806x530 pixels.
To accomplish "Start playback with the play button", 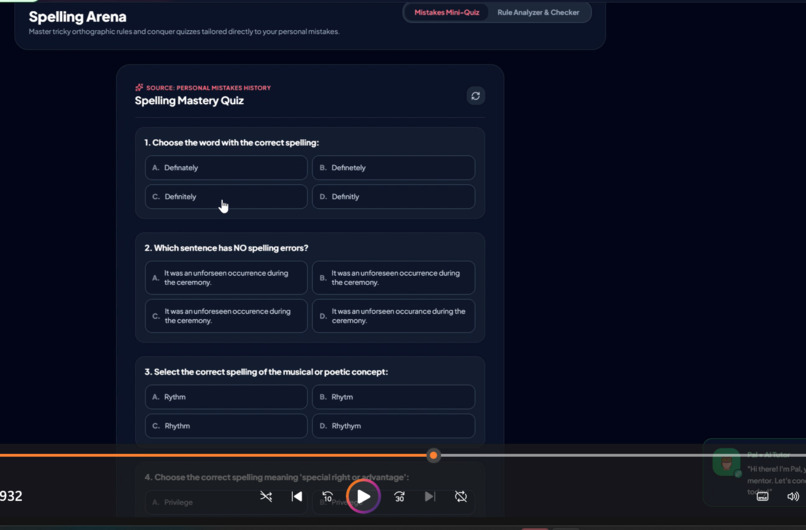I will 363,497.
